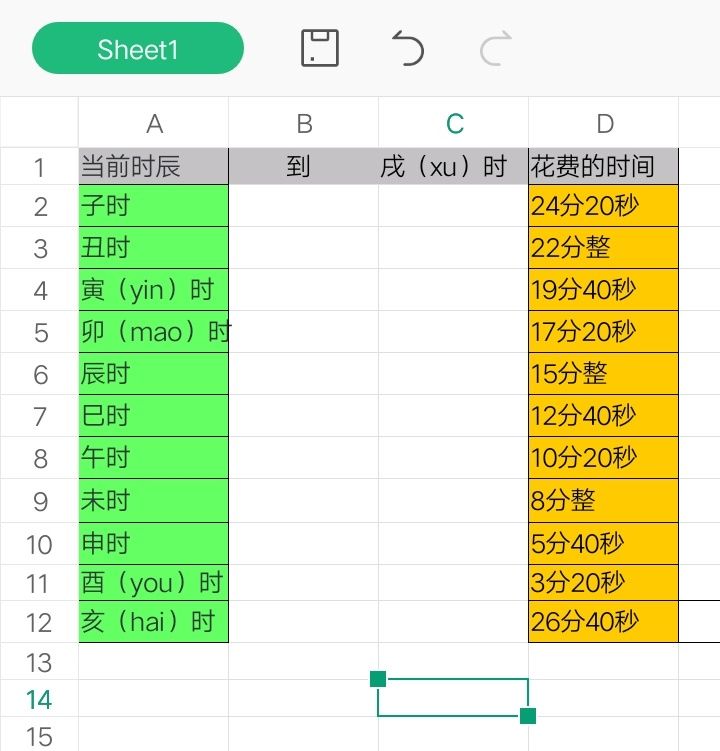Click the select-all corner box
This screenshot has height=751, width=720.
coord(39,123)
